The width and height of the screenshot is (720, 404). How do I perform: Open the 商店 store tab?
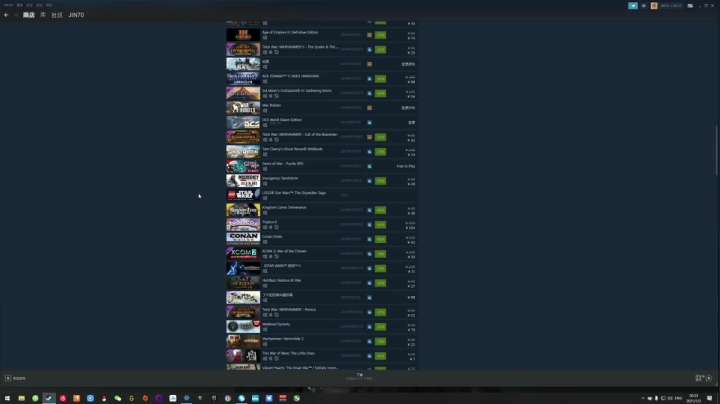(28, 15)
